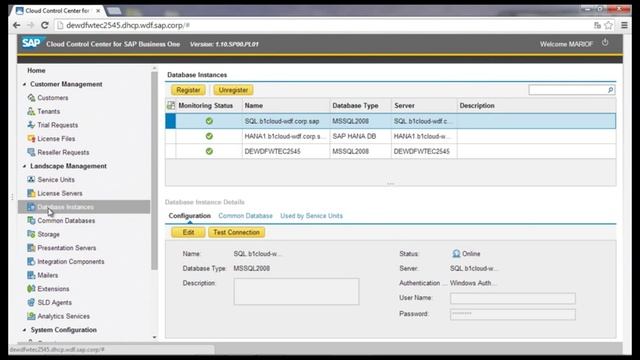Open the Extensions icon
Screen dimensions: 640x360
[x=31, y=289]
